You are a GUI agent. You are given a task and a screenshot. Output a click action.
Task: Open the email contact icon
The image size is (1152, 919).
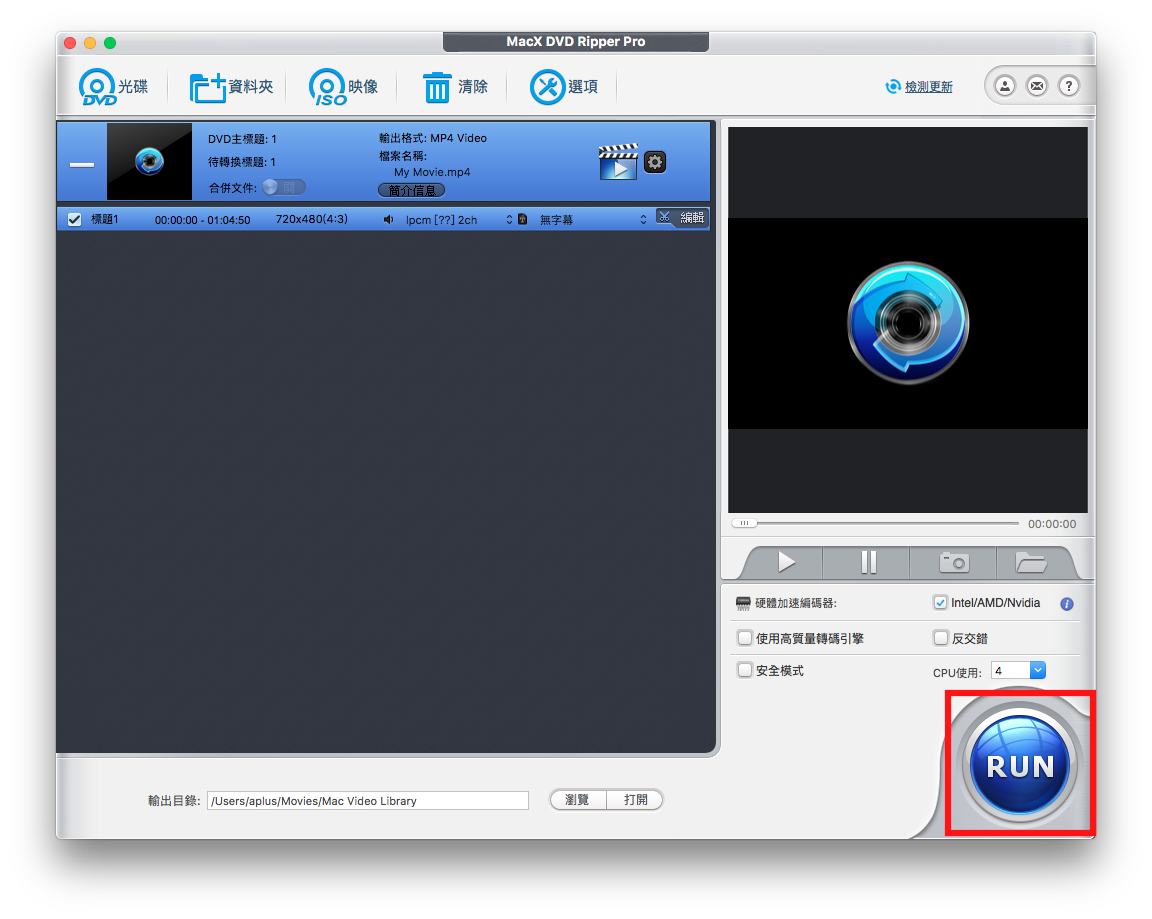pyautogui.click(x=1037, y=86)
